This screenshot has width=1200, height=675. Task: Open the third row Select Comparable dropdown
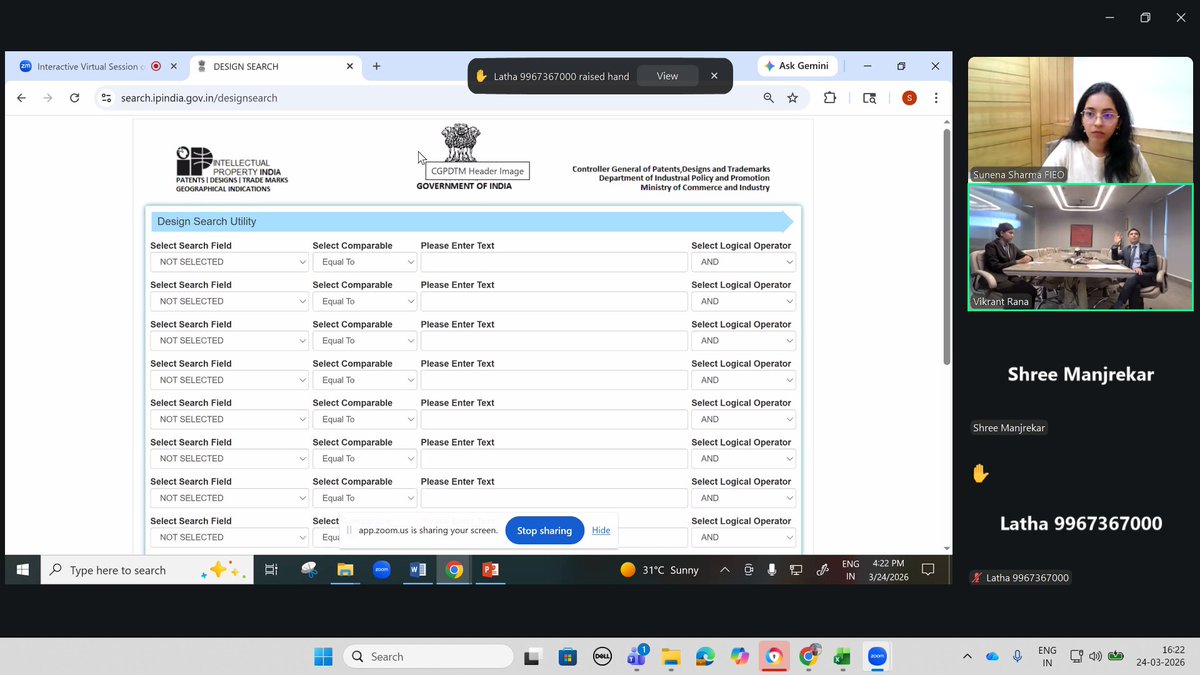364,340
